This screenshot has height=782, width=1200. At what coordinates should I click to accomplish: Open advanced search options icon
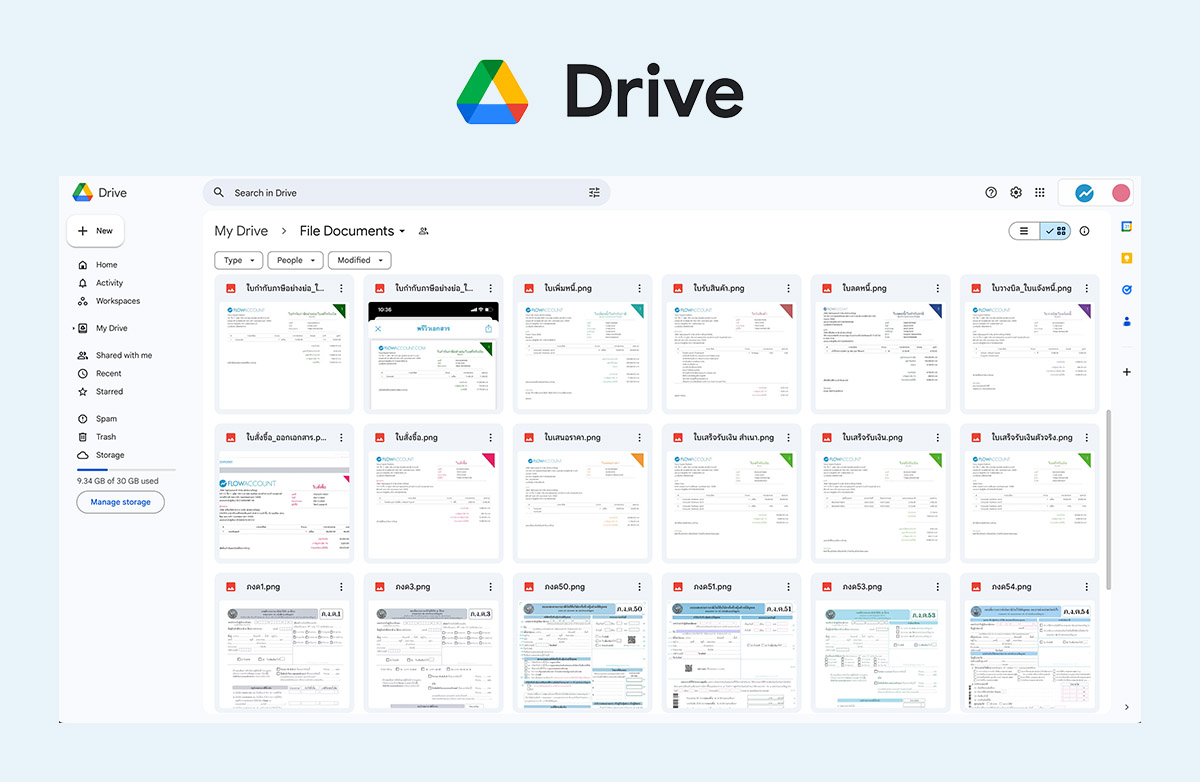pyautogui.click(x=594, y=193)
